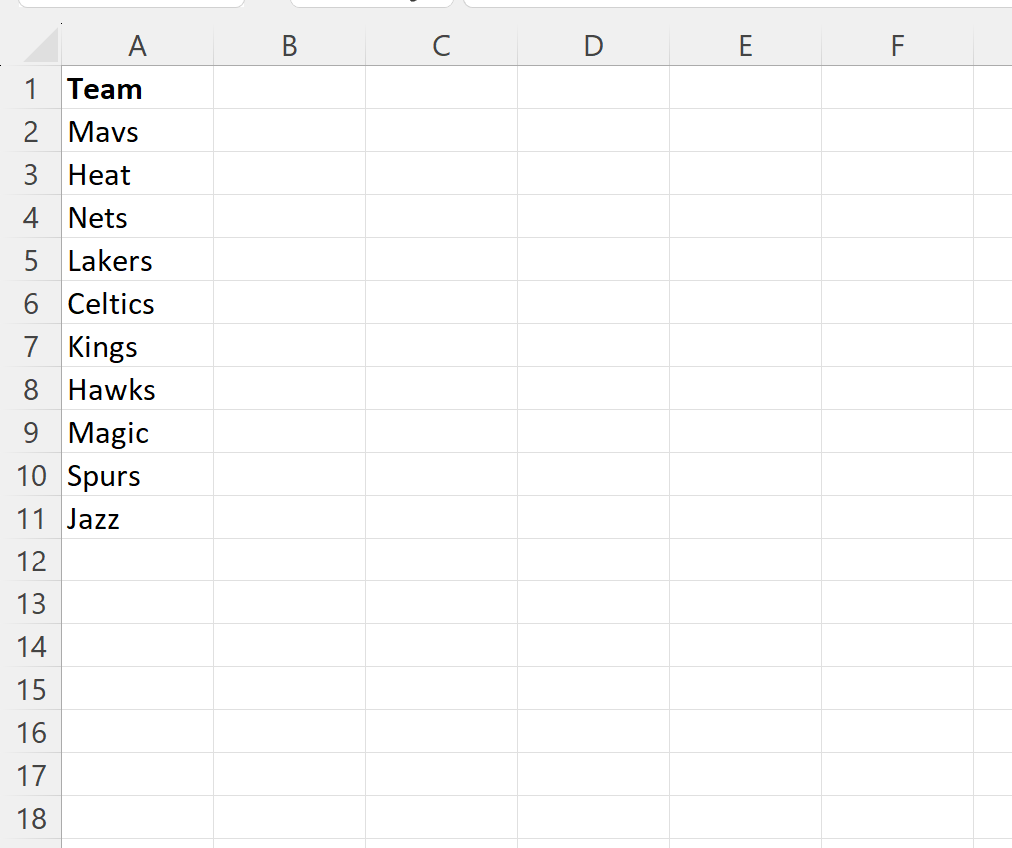Select column header F
Viewport: 1012px width, 848px height.
897,45
